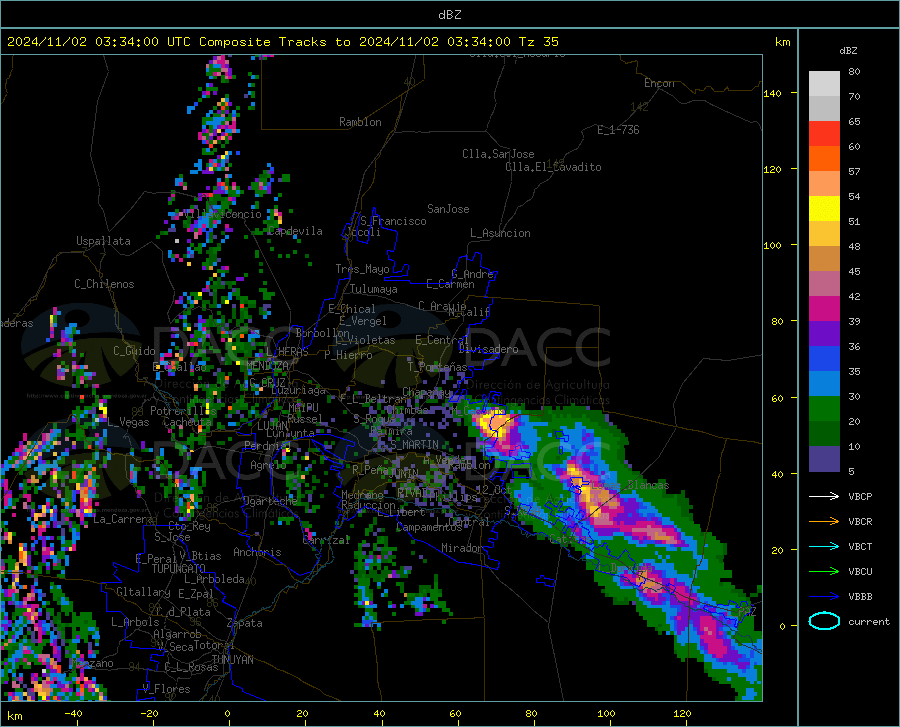Click the 'VBBB' legend label
900x727 pixels.
click(x=860, y=597)
